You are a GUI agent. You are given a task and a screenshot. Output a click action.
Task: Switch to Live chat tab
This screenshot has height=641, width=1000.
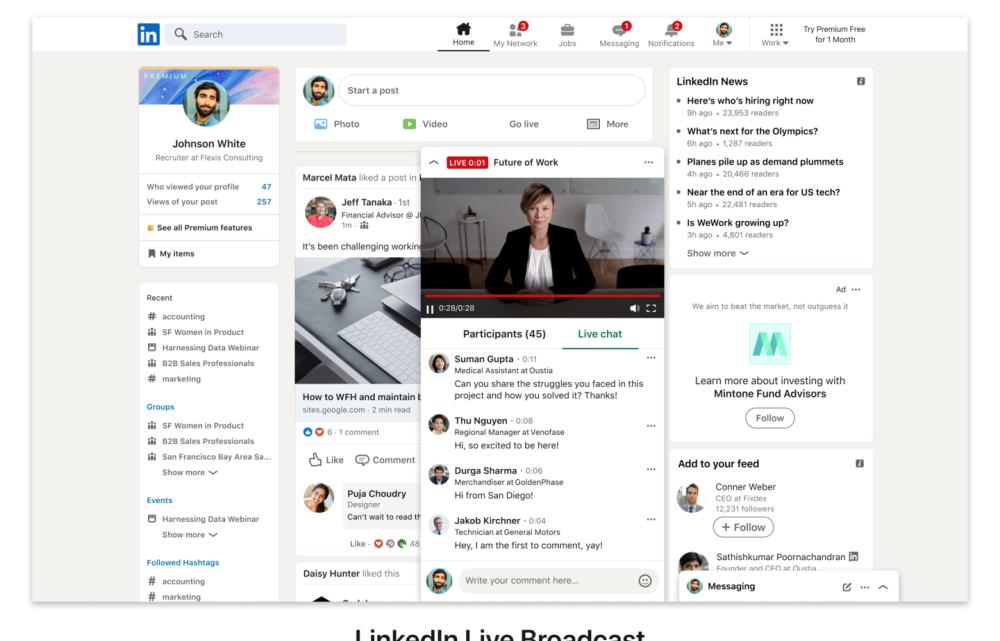coord(599,334)
